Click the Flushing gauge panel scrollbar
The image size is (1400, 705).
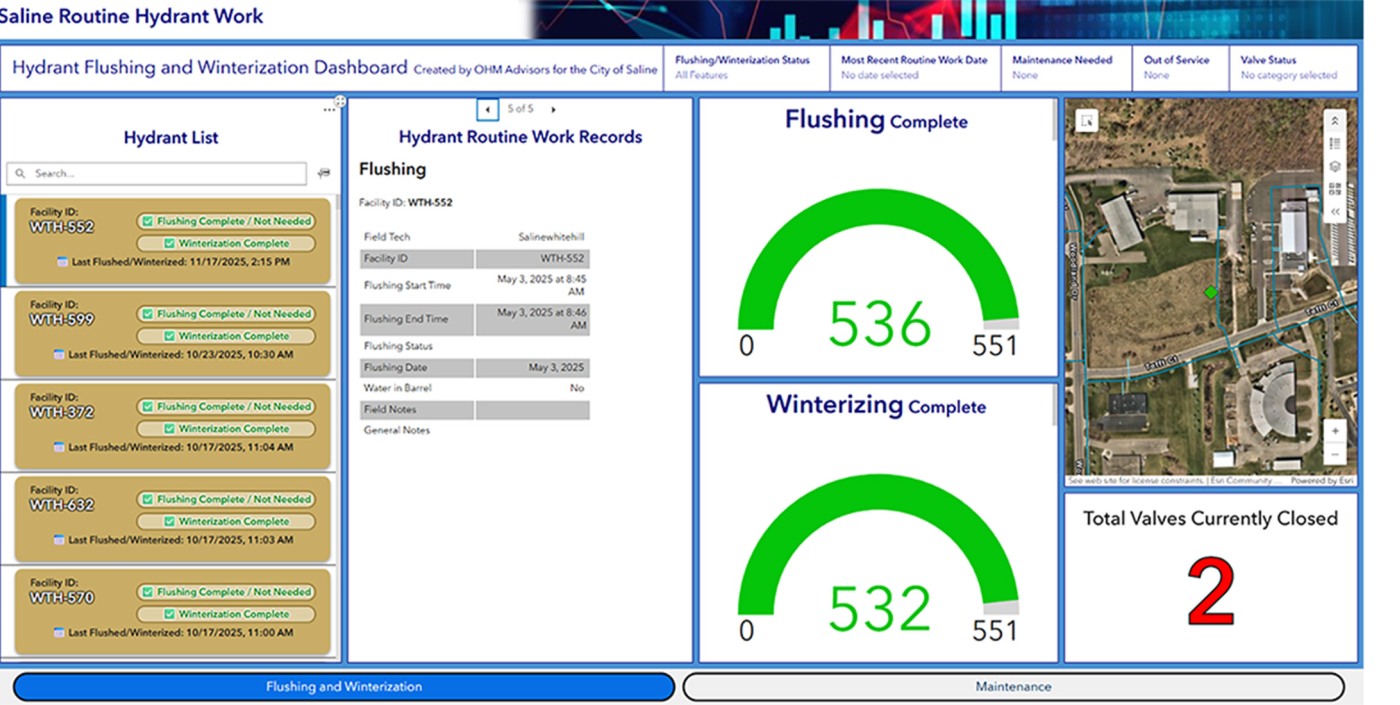pos(1053,120)
